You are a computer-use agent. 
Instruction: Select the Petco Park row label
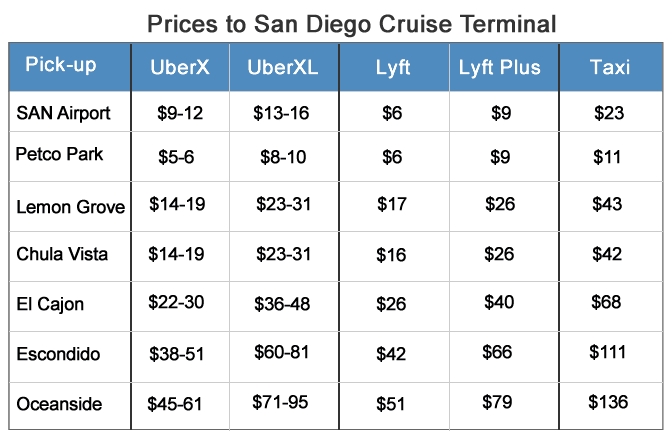tap(60, 155)
